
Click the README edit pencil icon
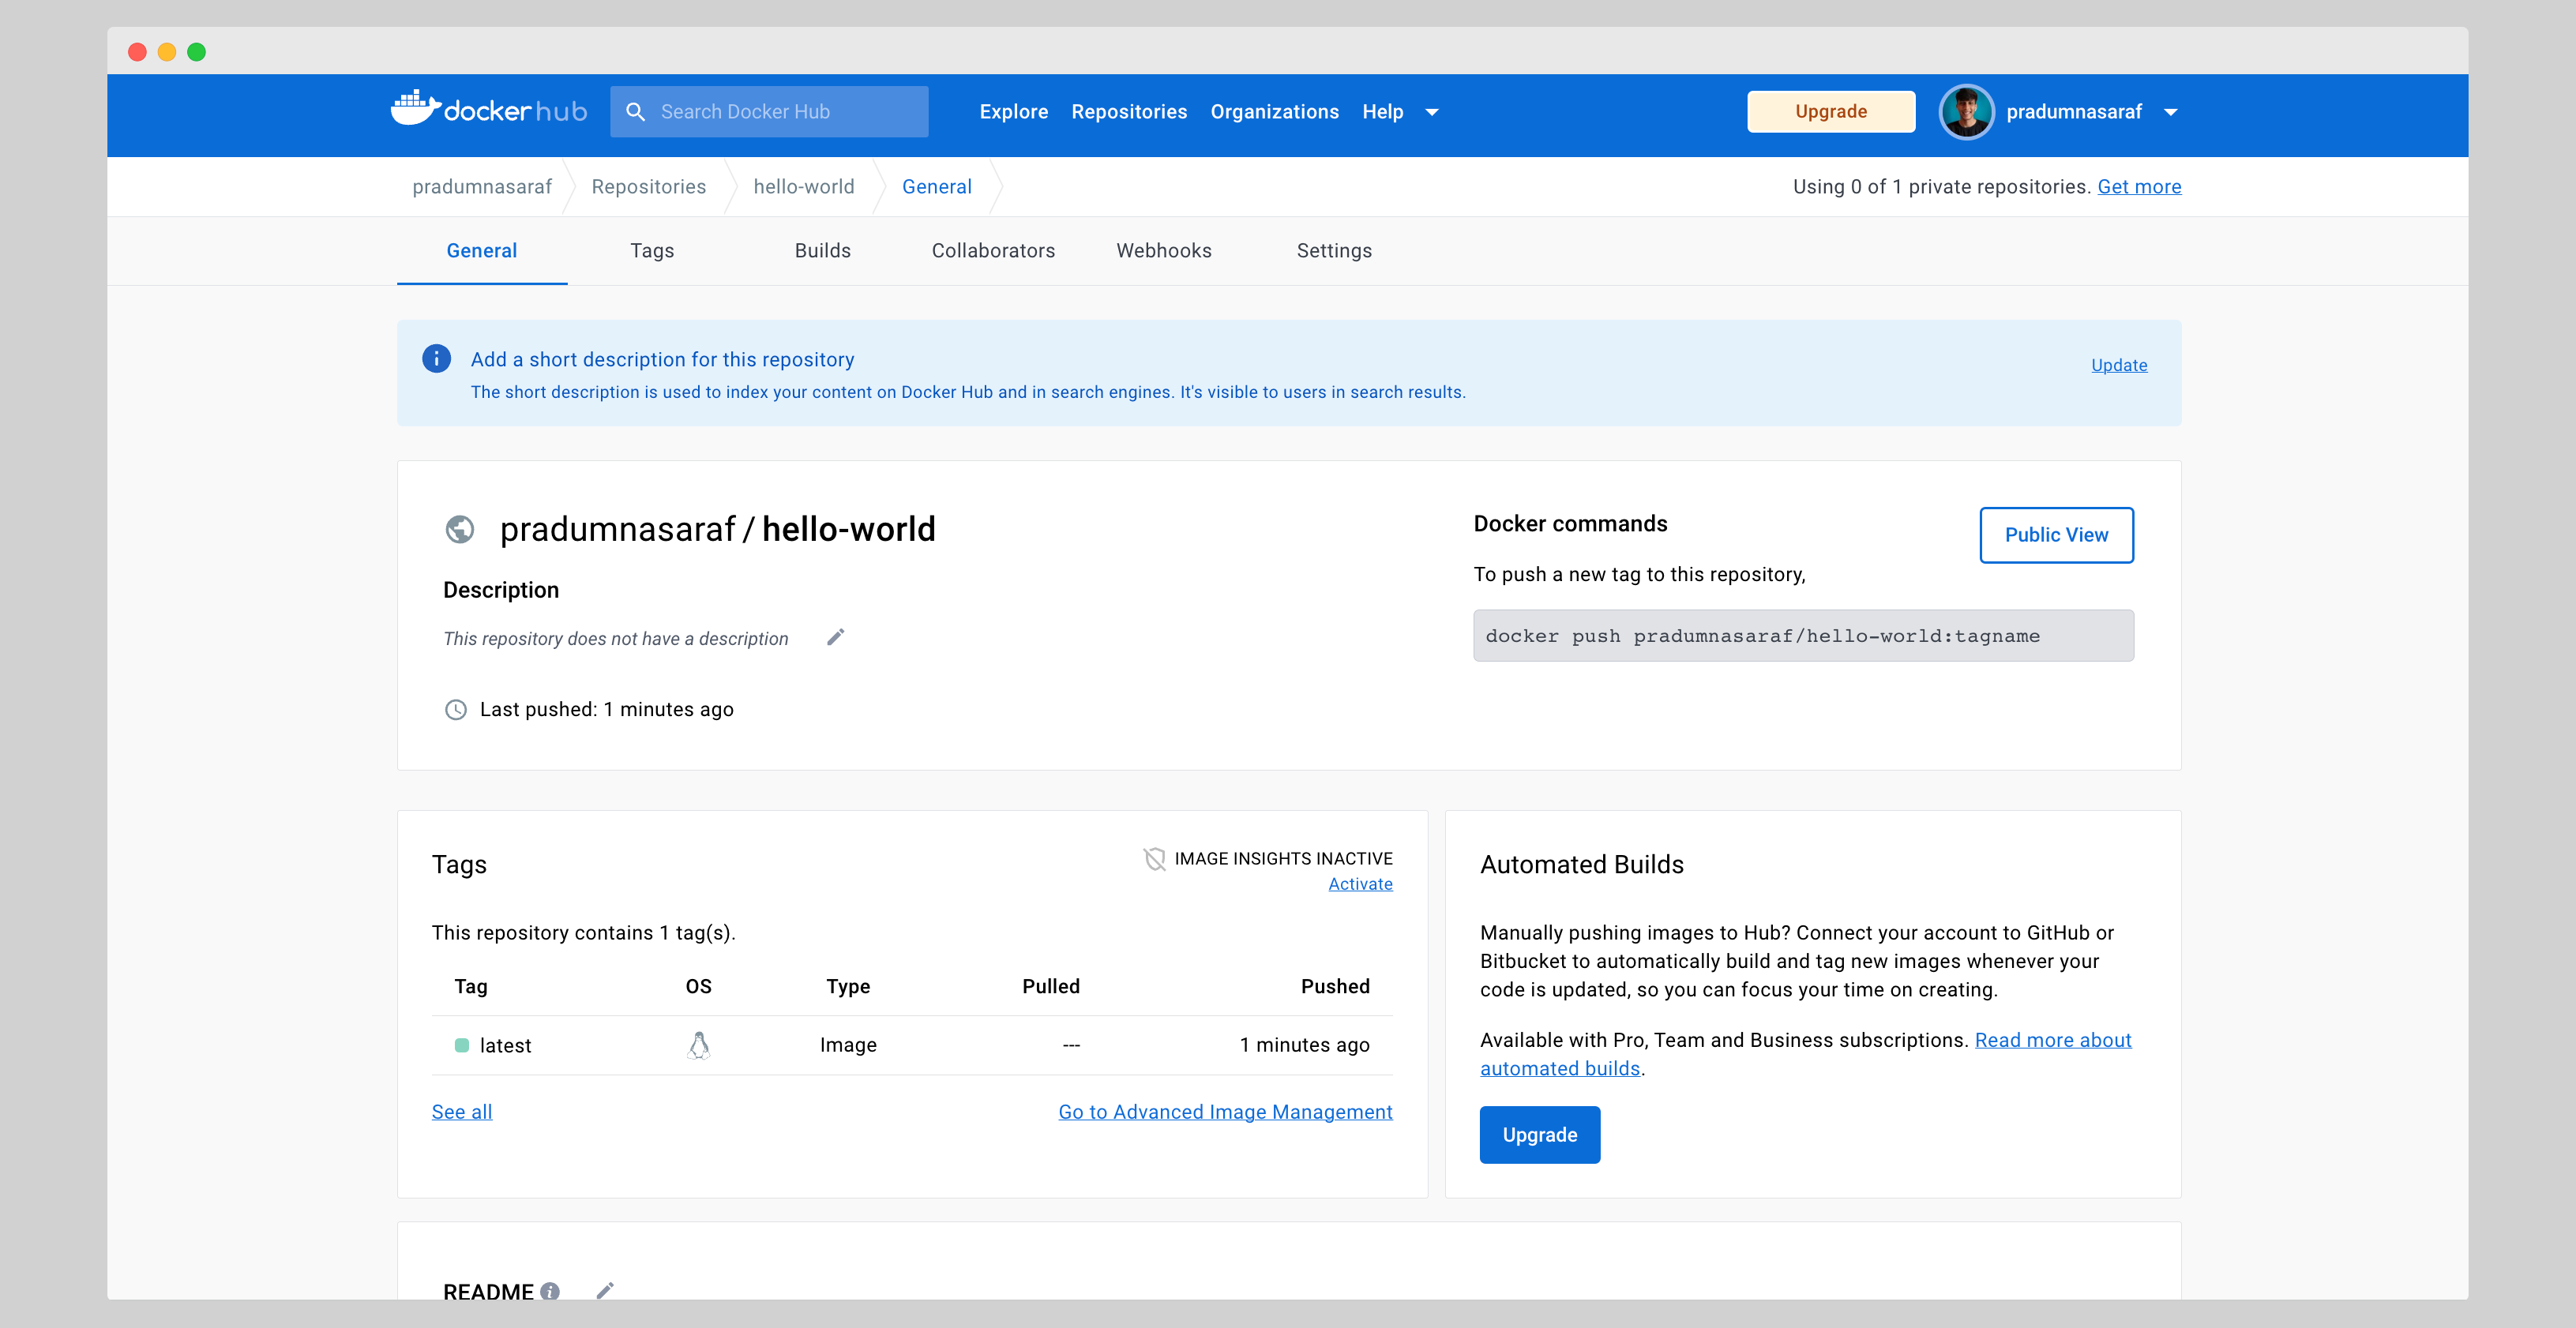605,1290
